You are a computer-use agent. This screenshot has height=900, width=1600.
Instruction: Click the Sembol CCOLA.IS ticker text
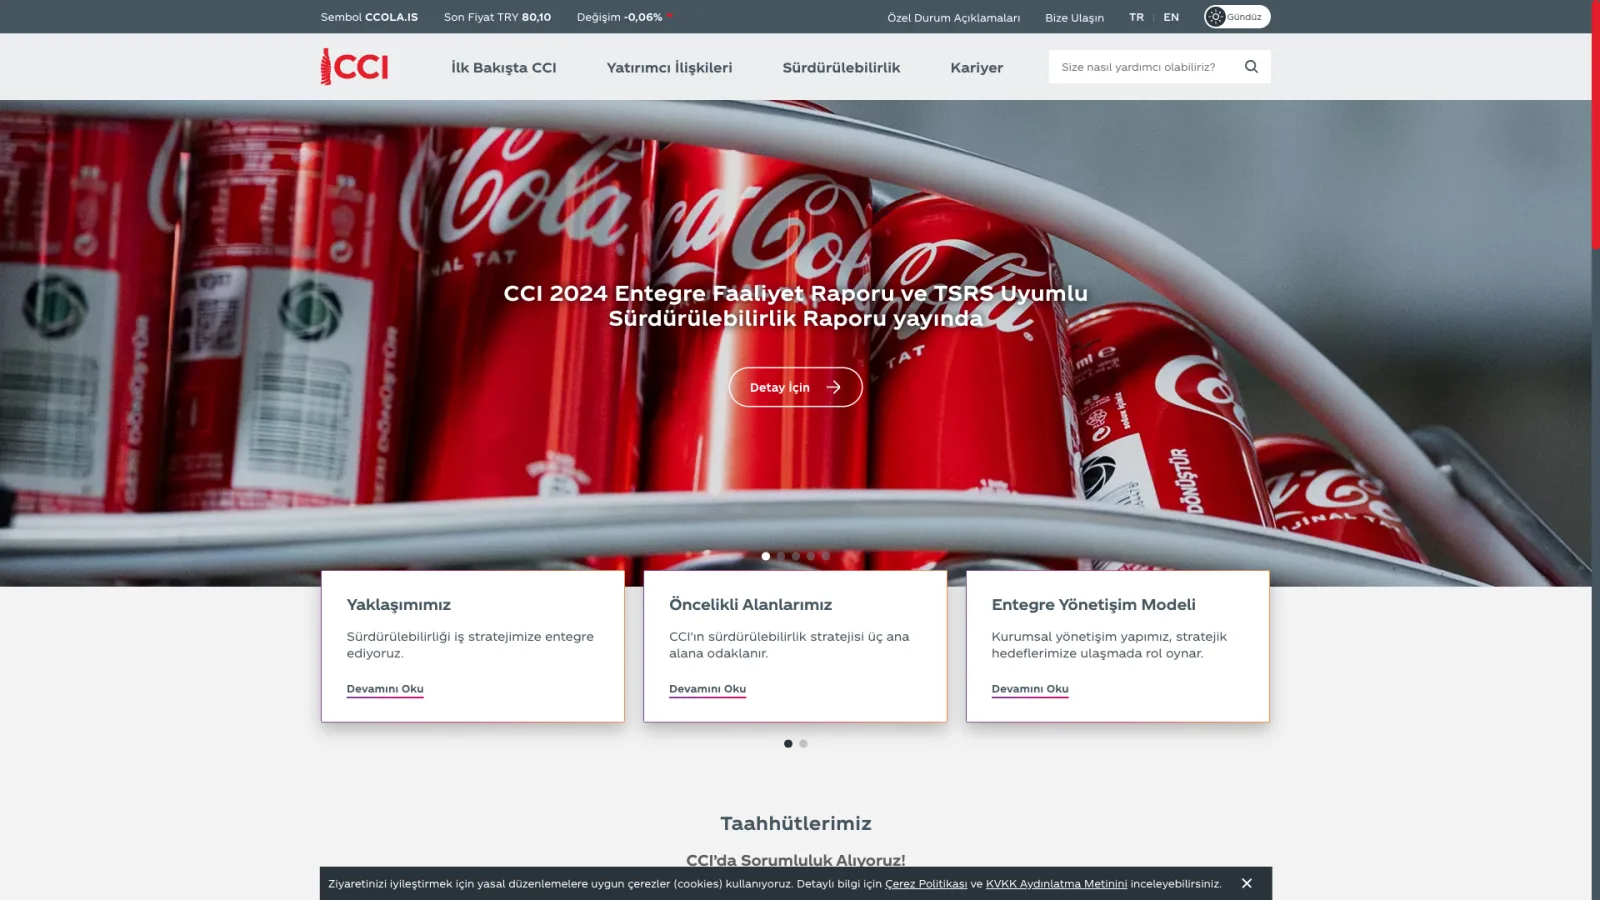click(x=369, y=17)
